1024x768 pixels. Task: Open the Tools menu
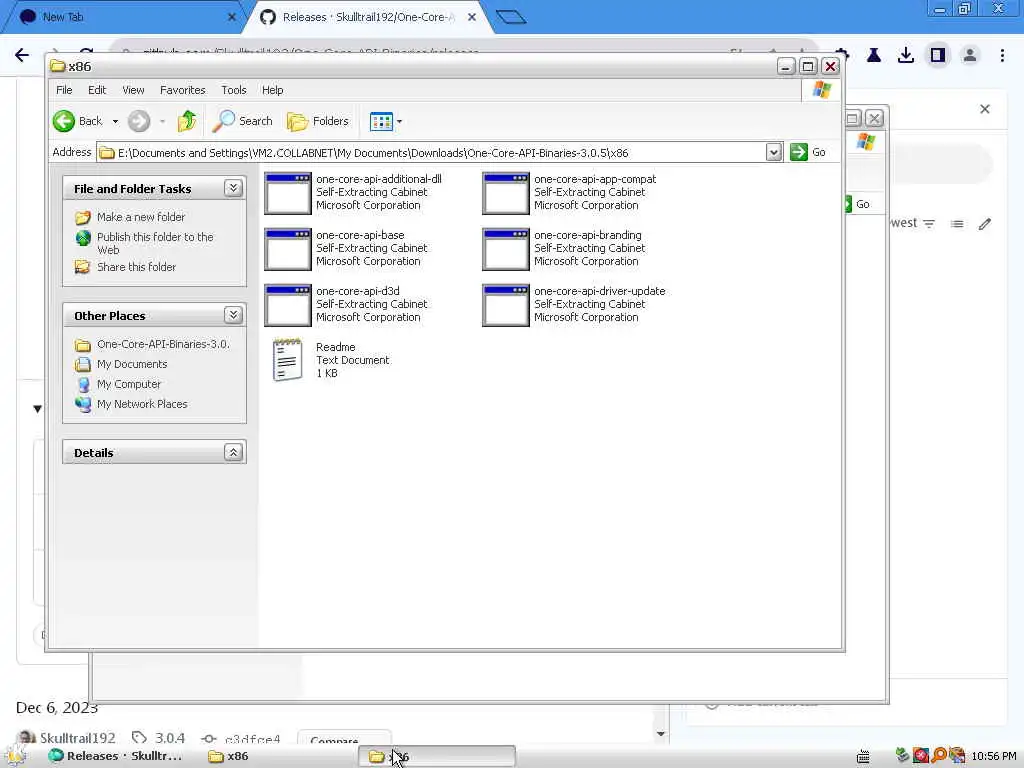click(x=234, y=90)
